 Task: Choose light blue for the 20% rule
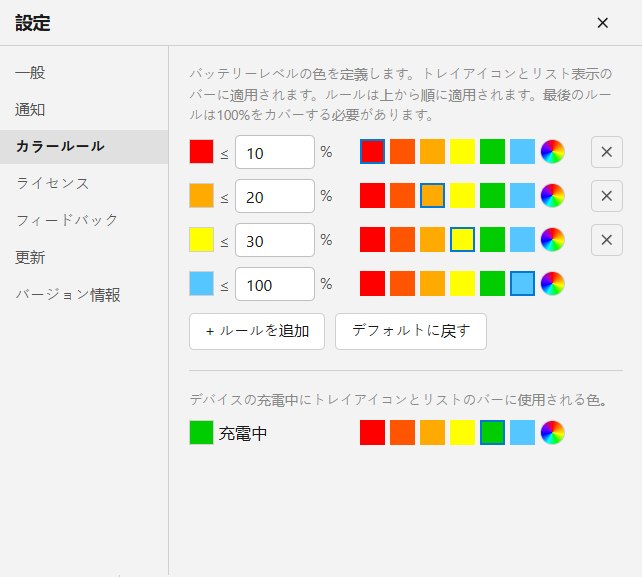pos(522,195)
